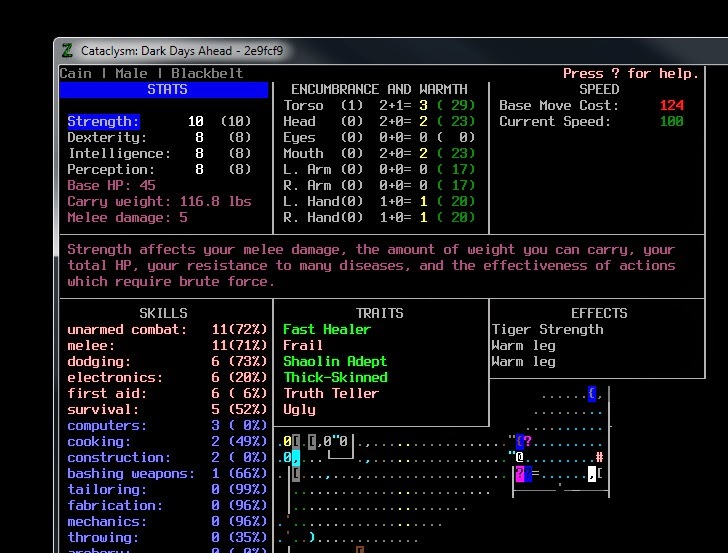The height and width of the screenshot is (553, 728).
Task: Select the tailoring skill row
Action: (167, 489)
